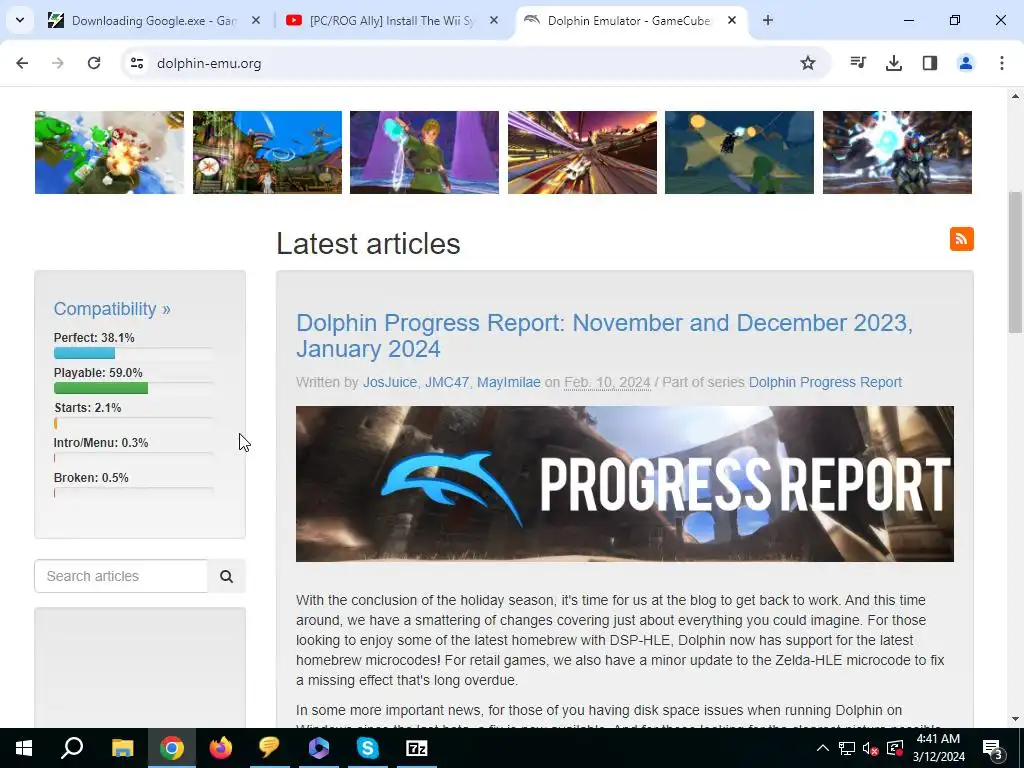The height and width of the screenshot is (768, 1024).
Task: Open the notification center icon
Action: (993, 748)
